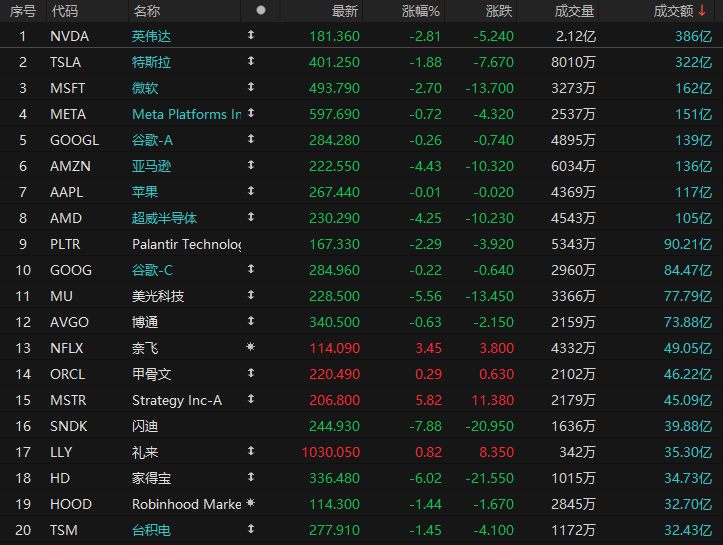The height and width of the screenshot is (545, 723).
Task: Click the 386亿 turnover value
Action: [693, 36]
